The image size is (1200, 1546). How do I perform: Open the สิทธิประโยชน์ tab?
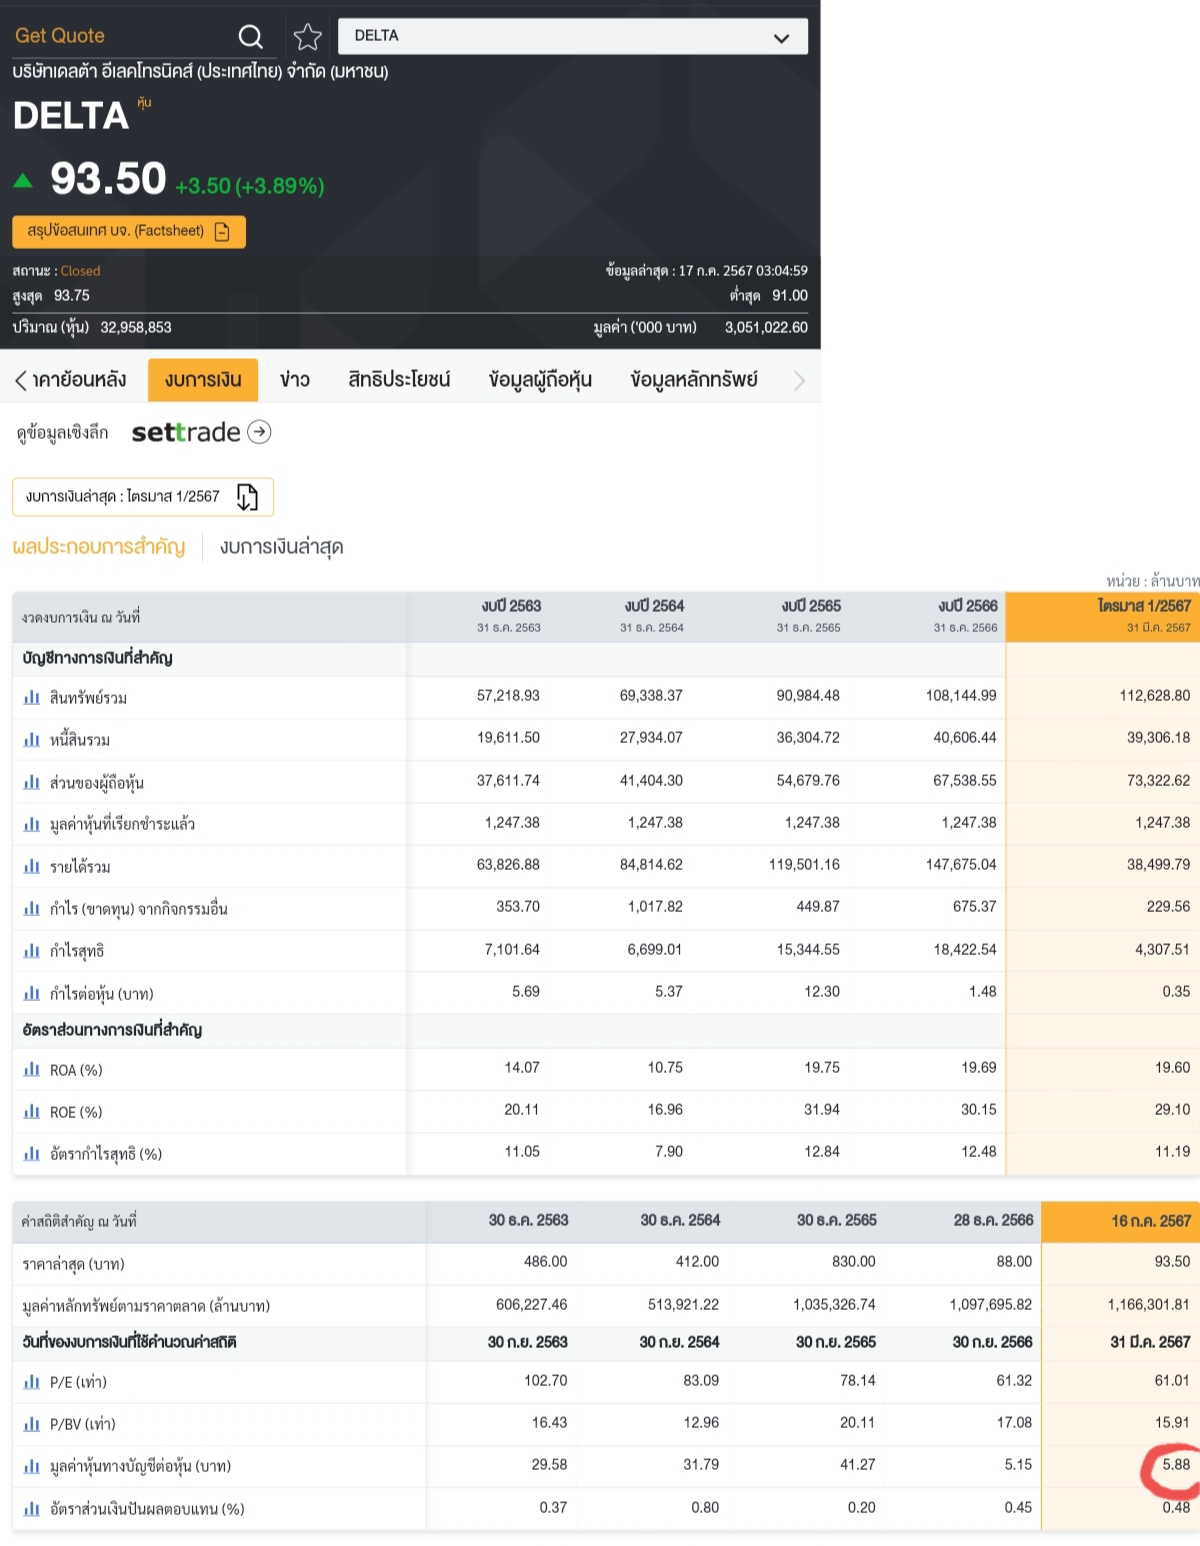pyautogui.click(x=399, y=380)
